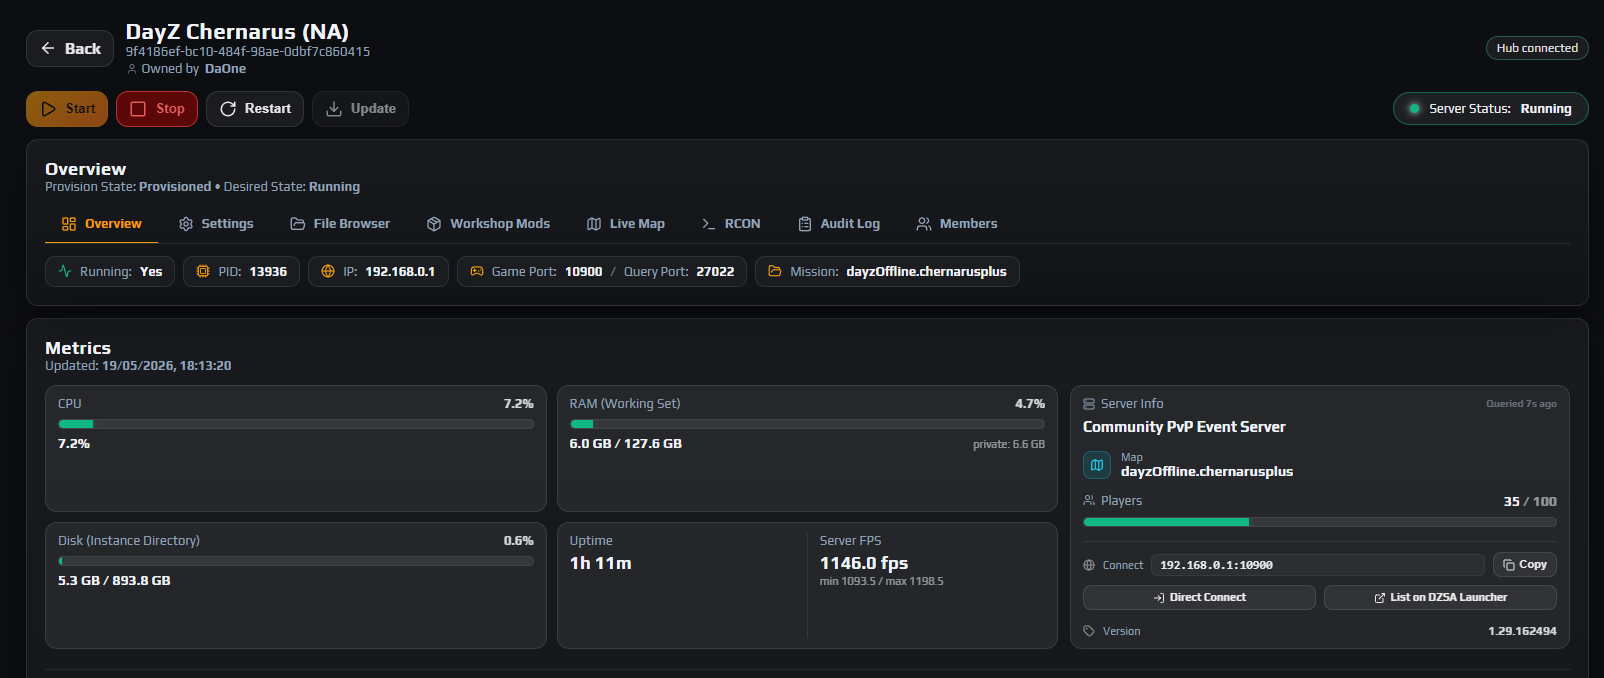
Task: Click the Players count progress bar
Action: 1320,522
